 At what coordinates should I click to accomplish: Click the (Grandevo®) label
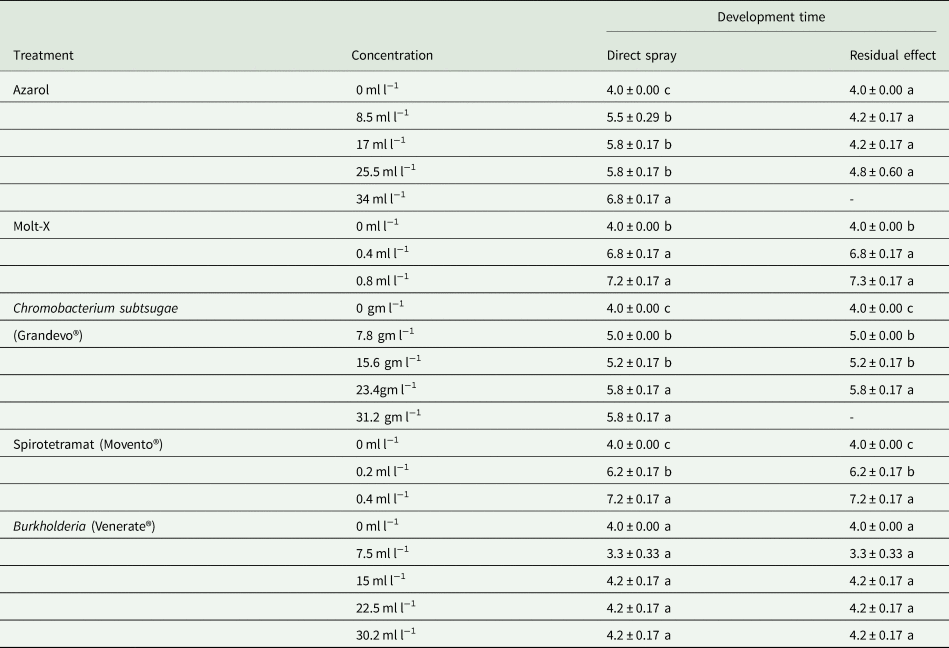pos(48,335)
